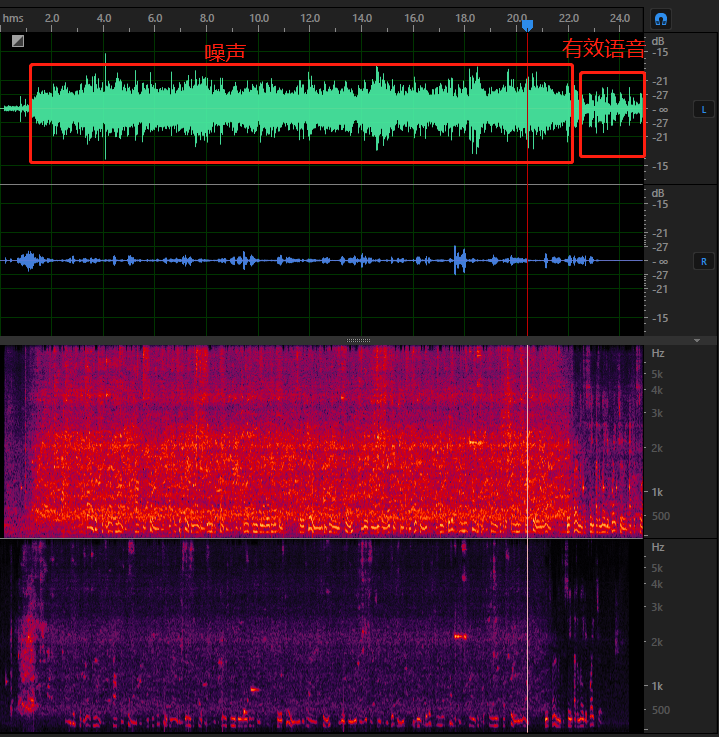Click the 24.0 mark on time ruler
Screen dimensions: 719x737
coord(620,18)
